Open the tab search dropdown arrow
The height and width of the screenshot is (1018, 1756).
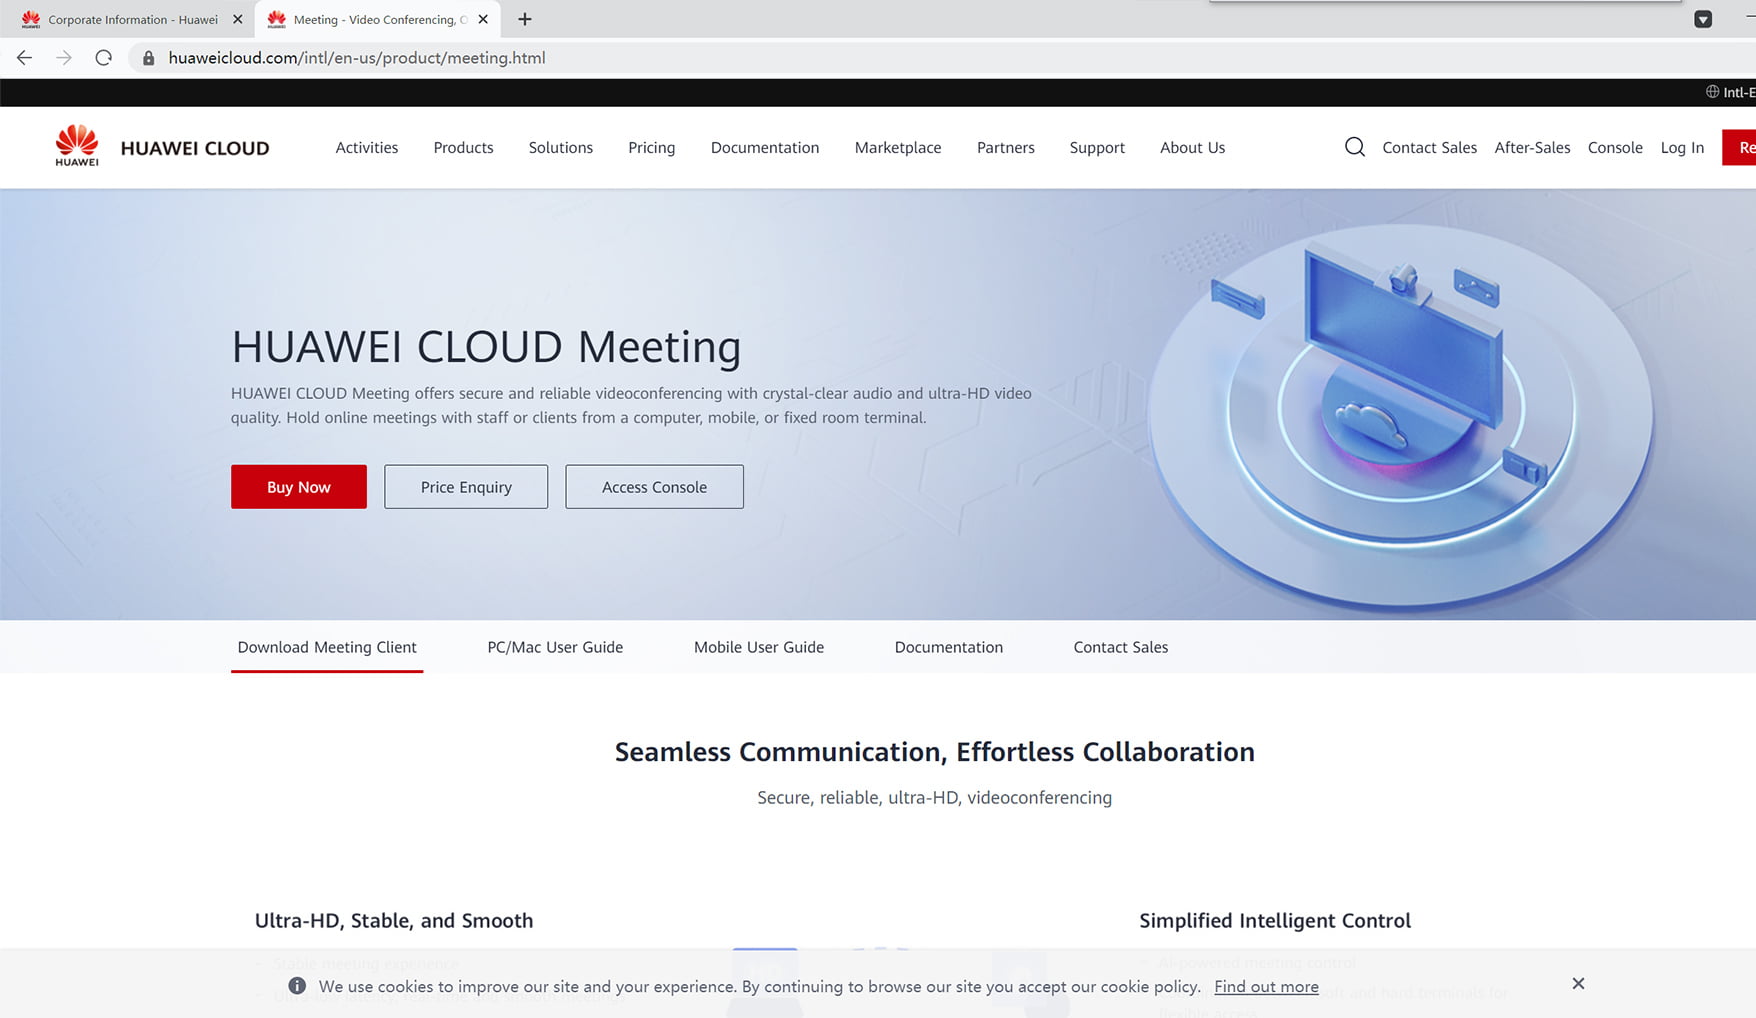(1703, 19)
